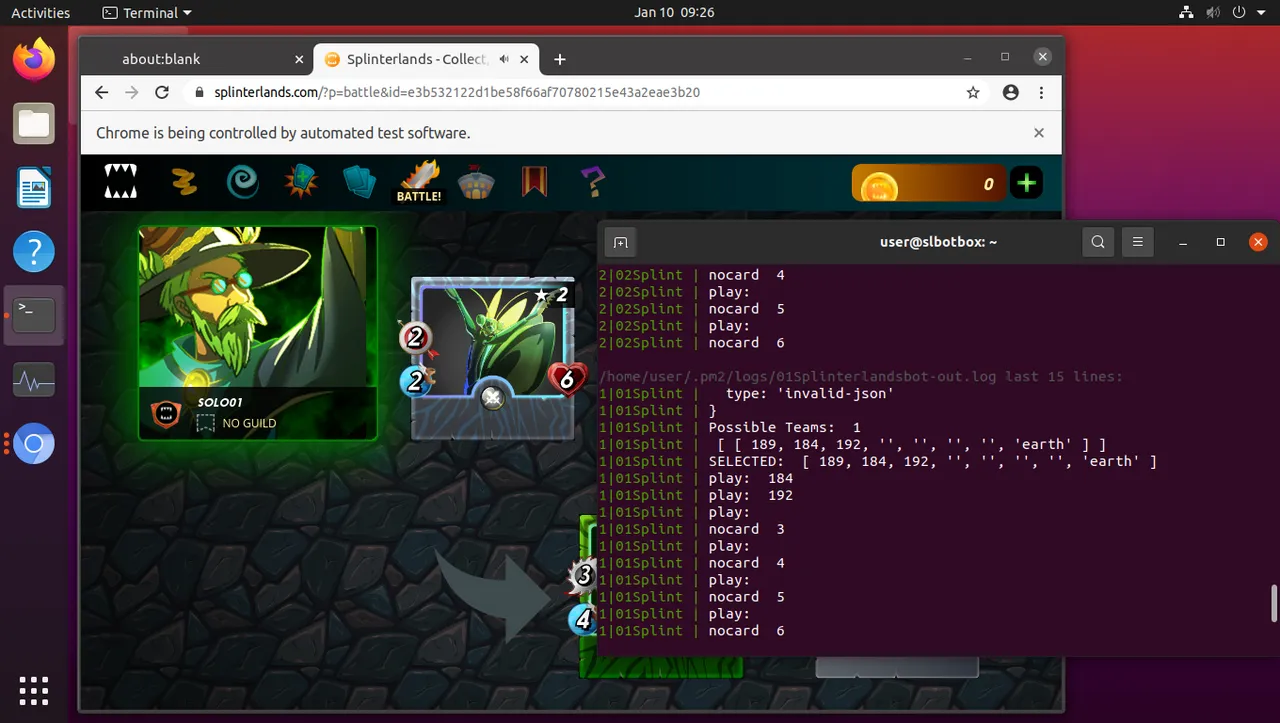Click the 'Possible Teams: 1' terminal line
The image size is (1280, 723).
(730, 427)
